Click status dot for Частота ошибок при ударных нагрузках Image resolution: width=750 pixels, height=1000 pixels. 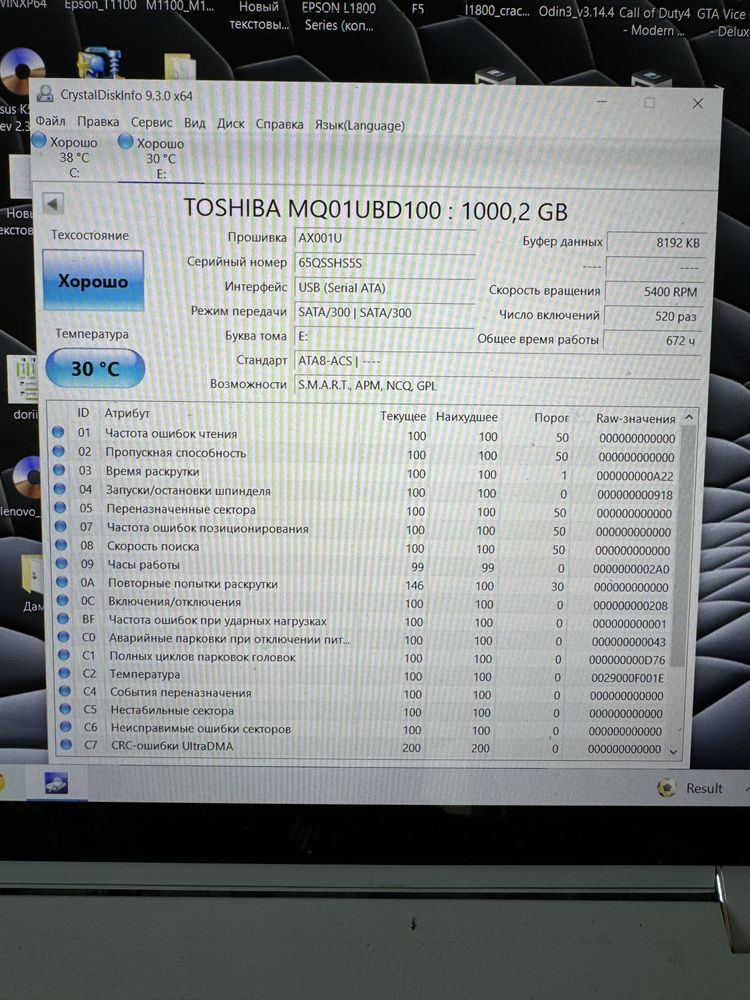63,618
